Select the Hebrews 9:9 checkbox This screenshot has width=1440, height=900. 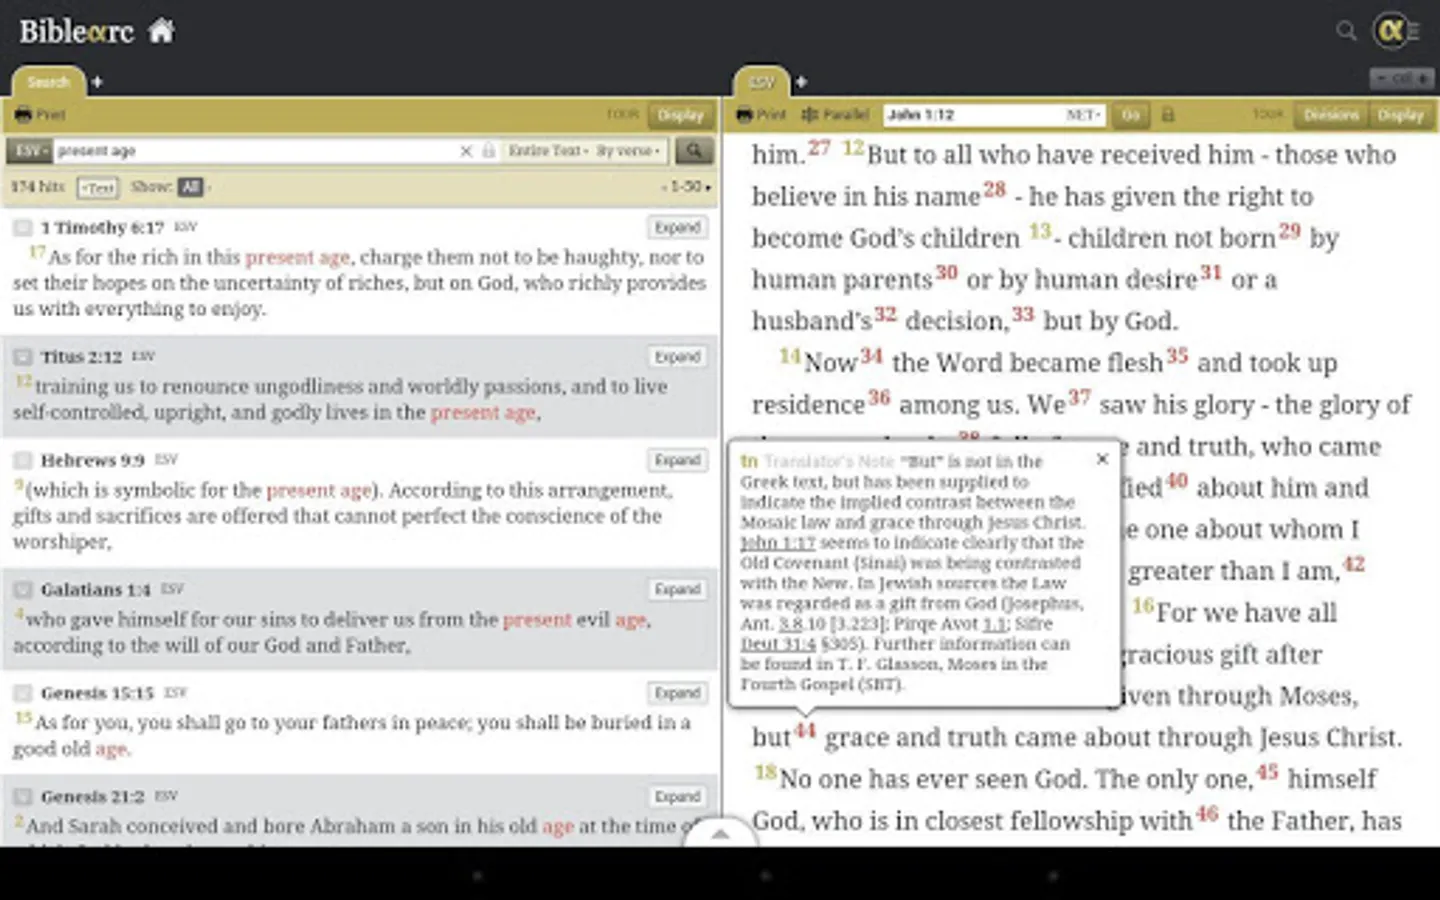click(x=22, y=461)
